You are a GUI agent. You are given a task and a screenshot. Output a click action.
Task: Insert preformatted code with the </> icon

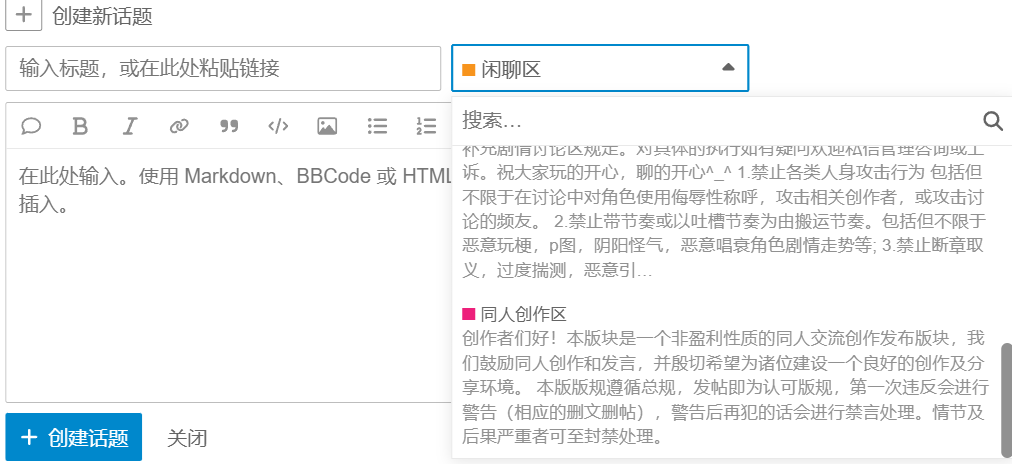[278, 126]
